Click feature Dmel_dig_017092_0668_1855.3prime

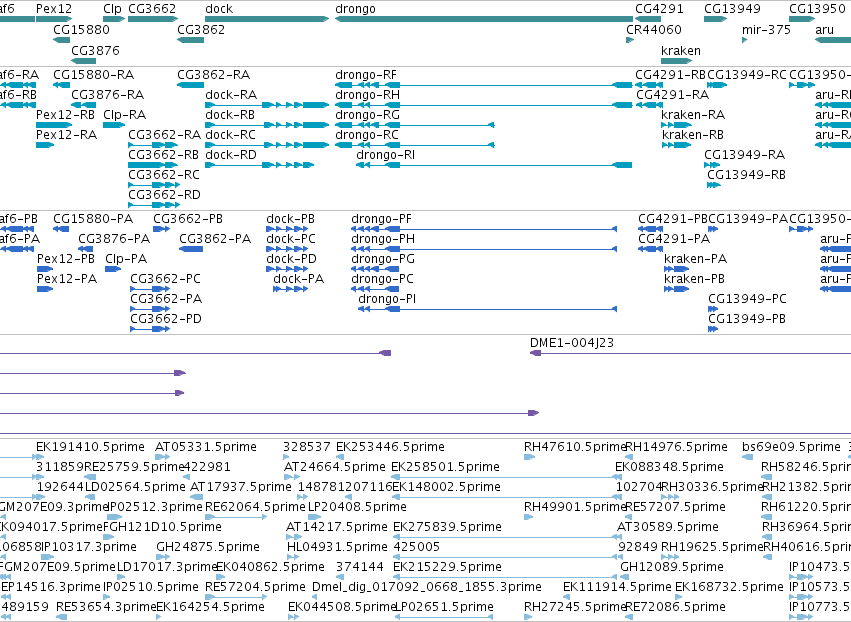coord(427,587)
